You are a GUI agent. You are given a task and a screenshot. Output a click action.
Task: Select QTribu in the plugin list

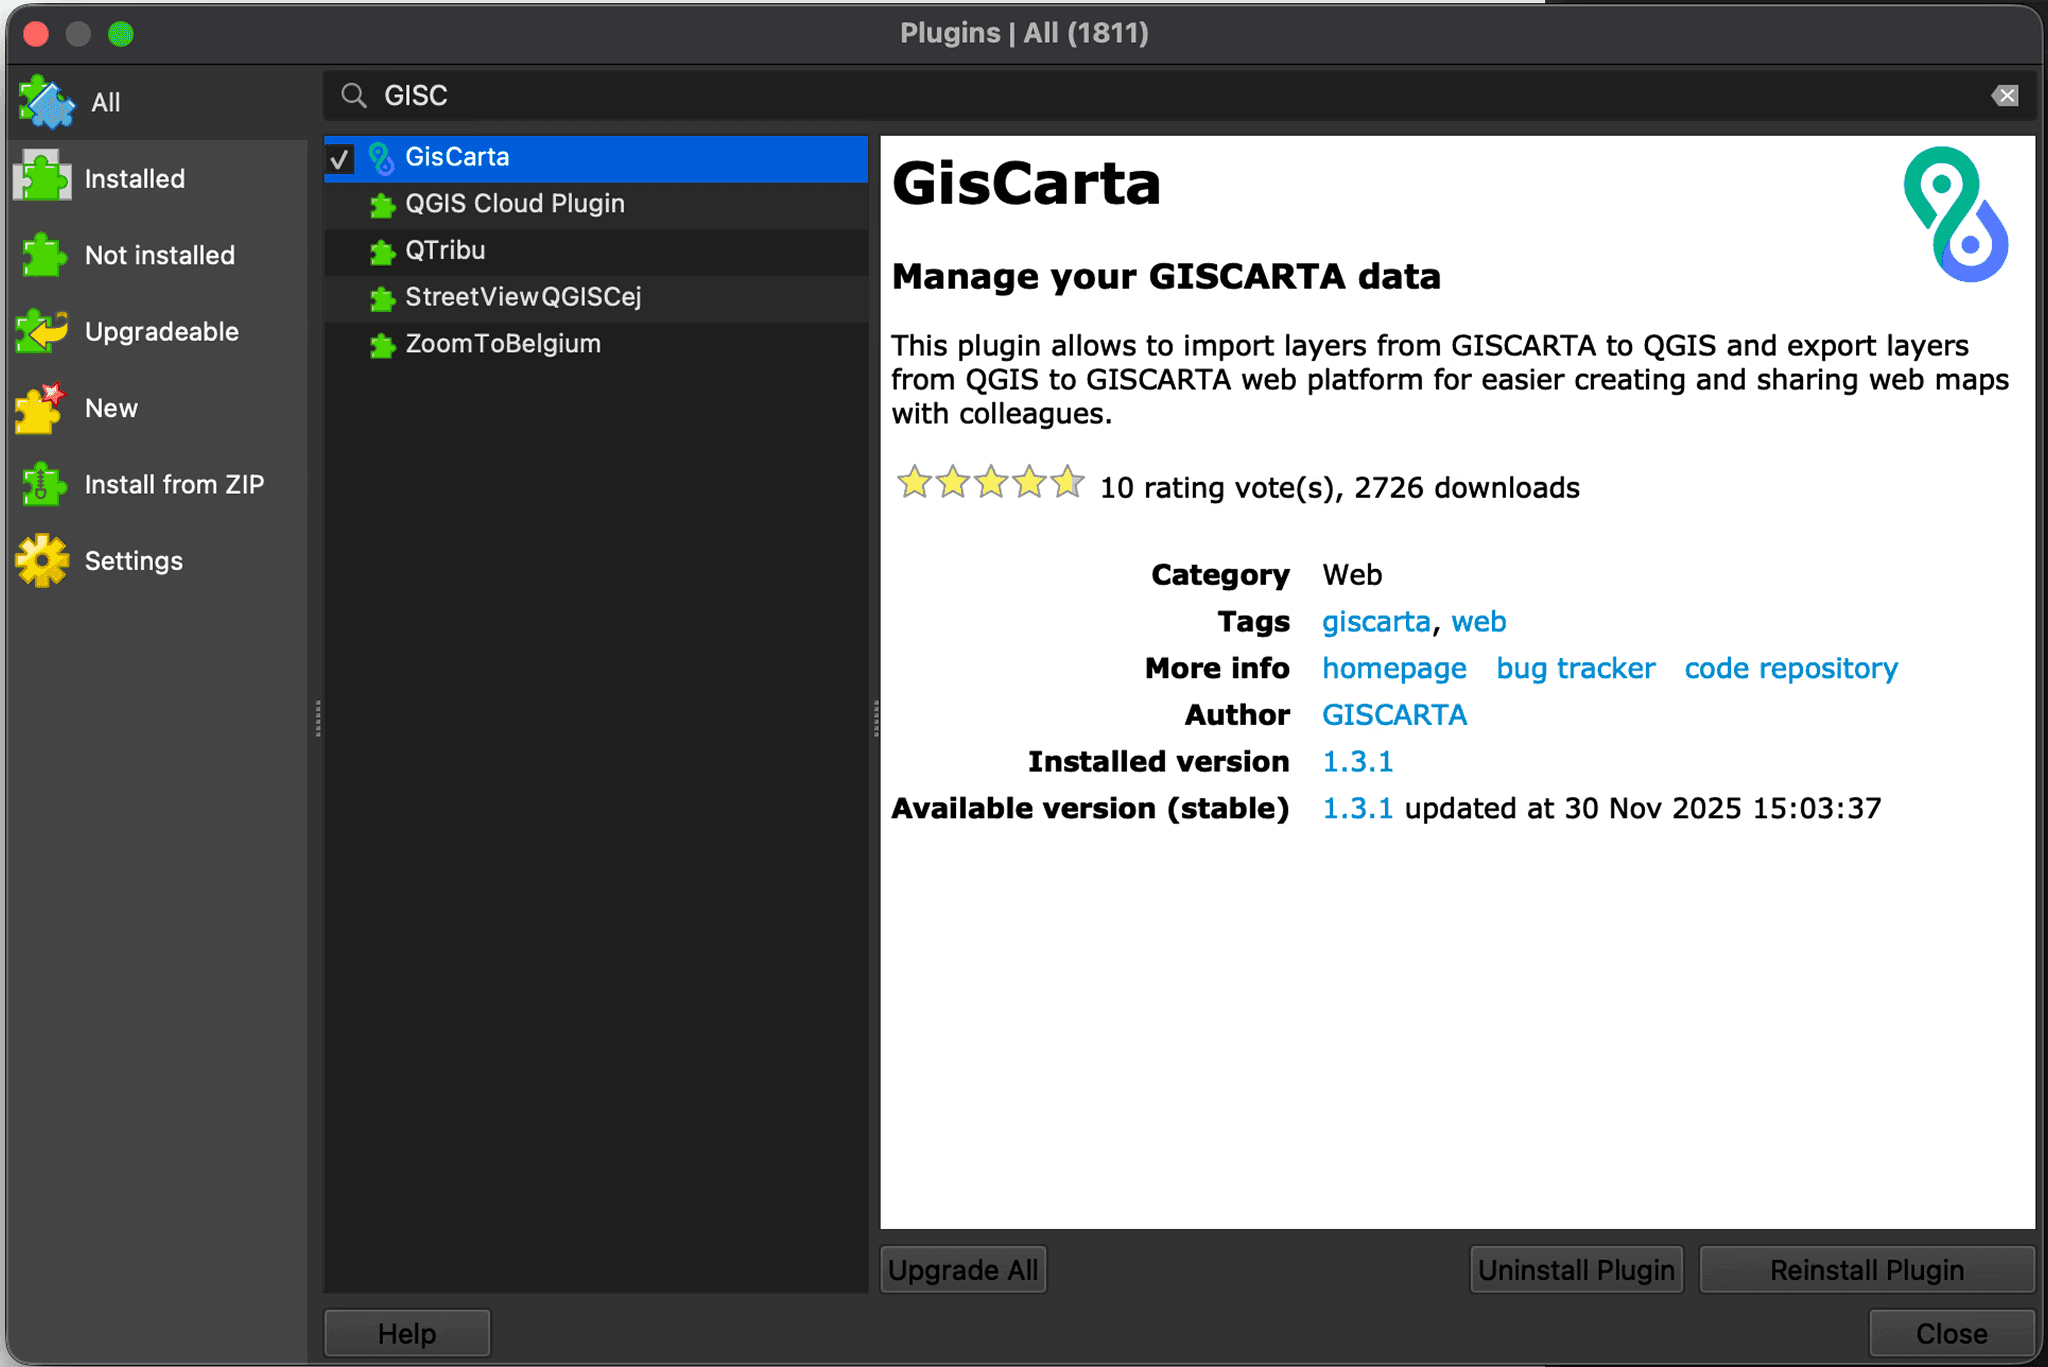pyautogui.click(x=445, y=250)
